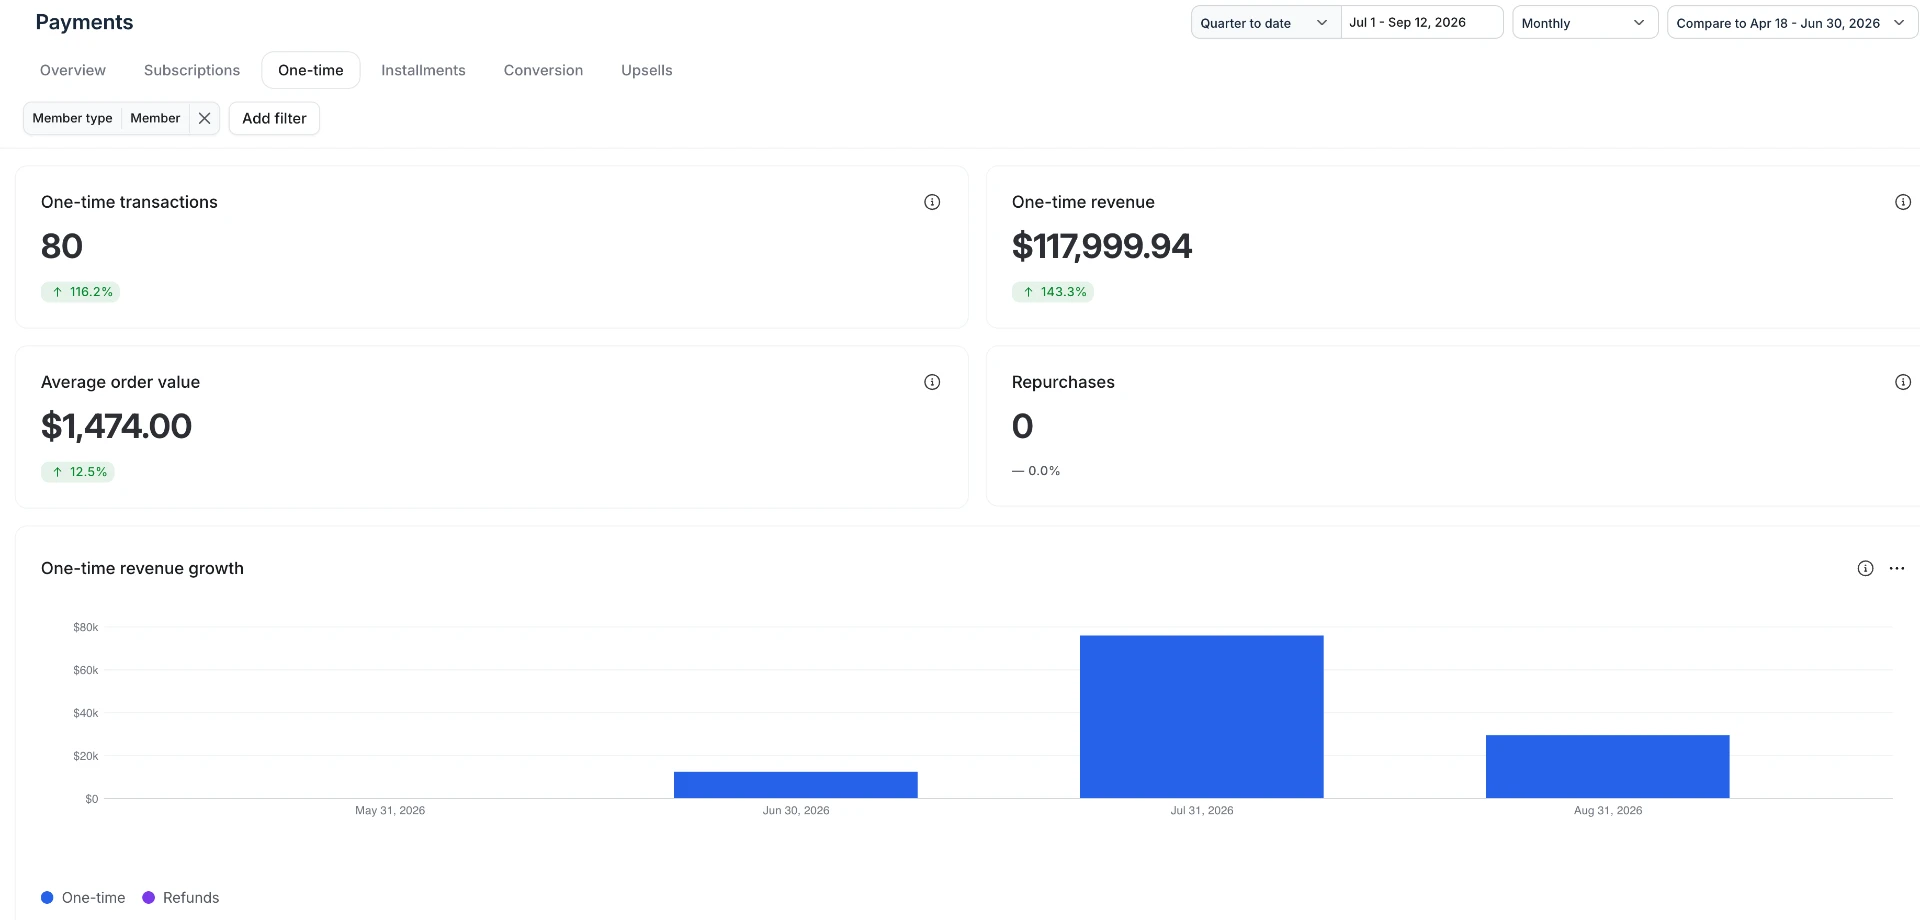Select the One-time tab
1920x920 pixels.
[311, 70]
